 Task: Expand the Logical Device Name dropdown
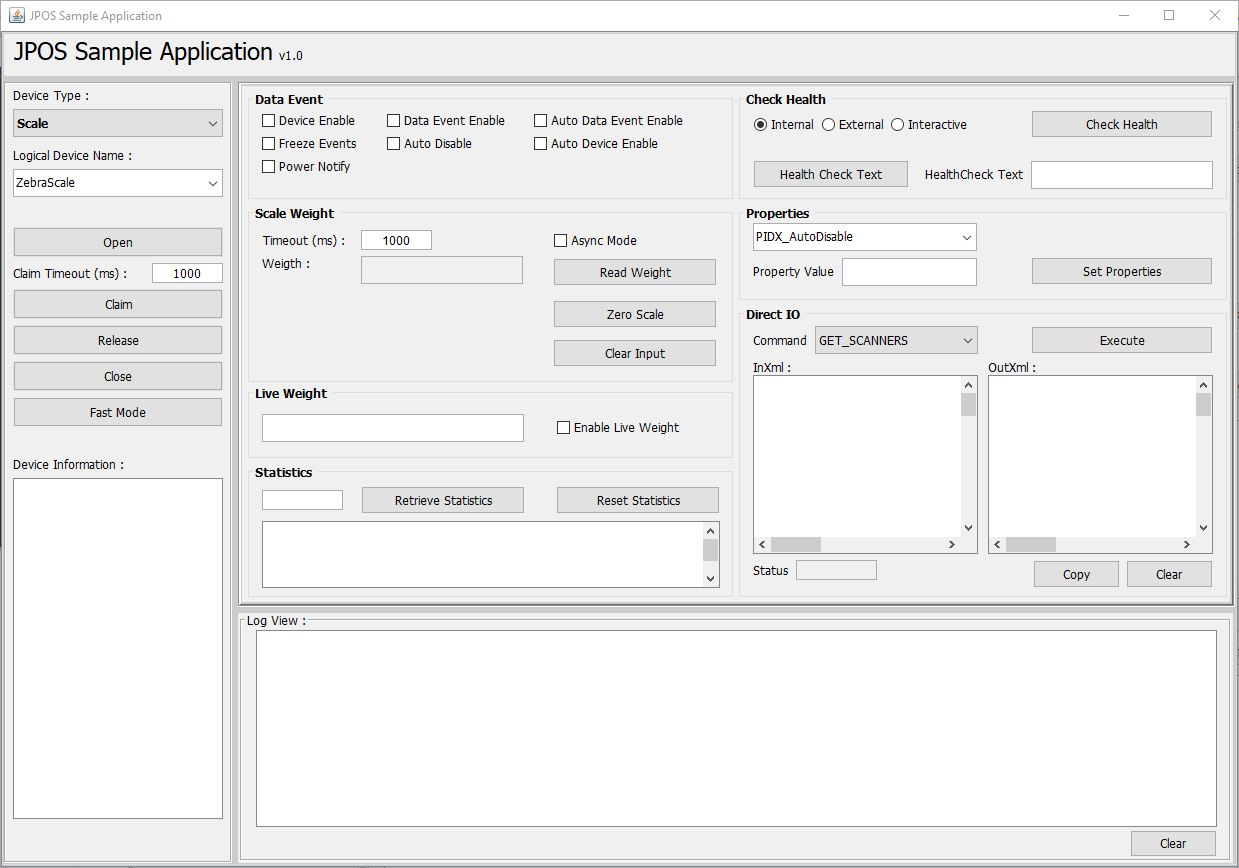tap(117, 183)
